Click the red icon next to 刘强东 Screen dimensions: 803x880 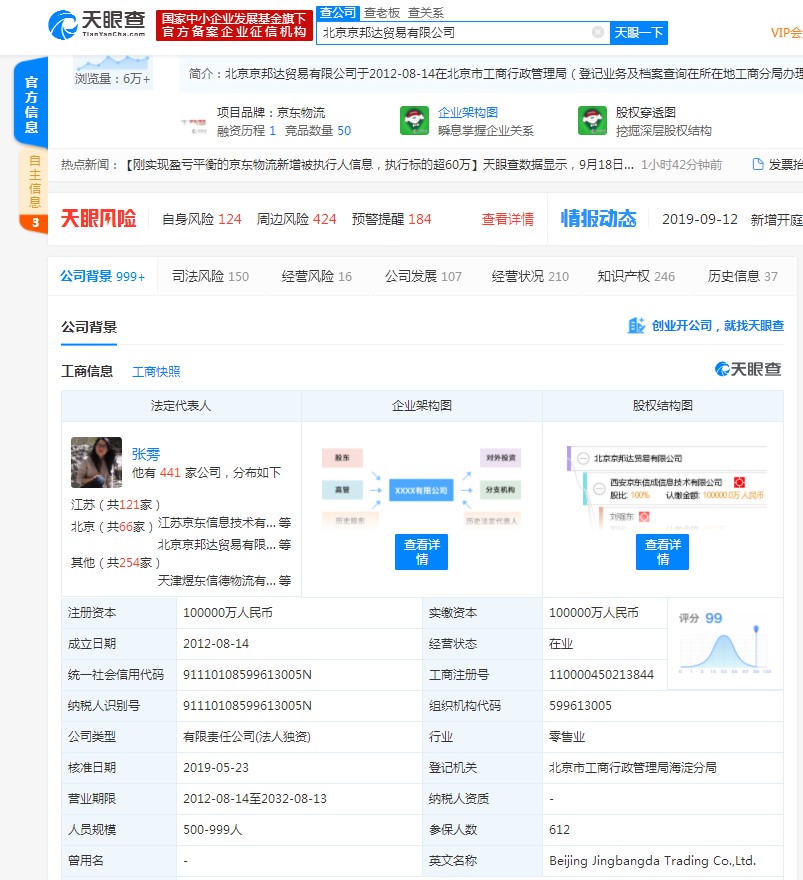pyautogui.click(x=644, y=516)
